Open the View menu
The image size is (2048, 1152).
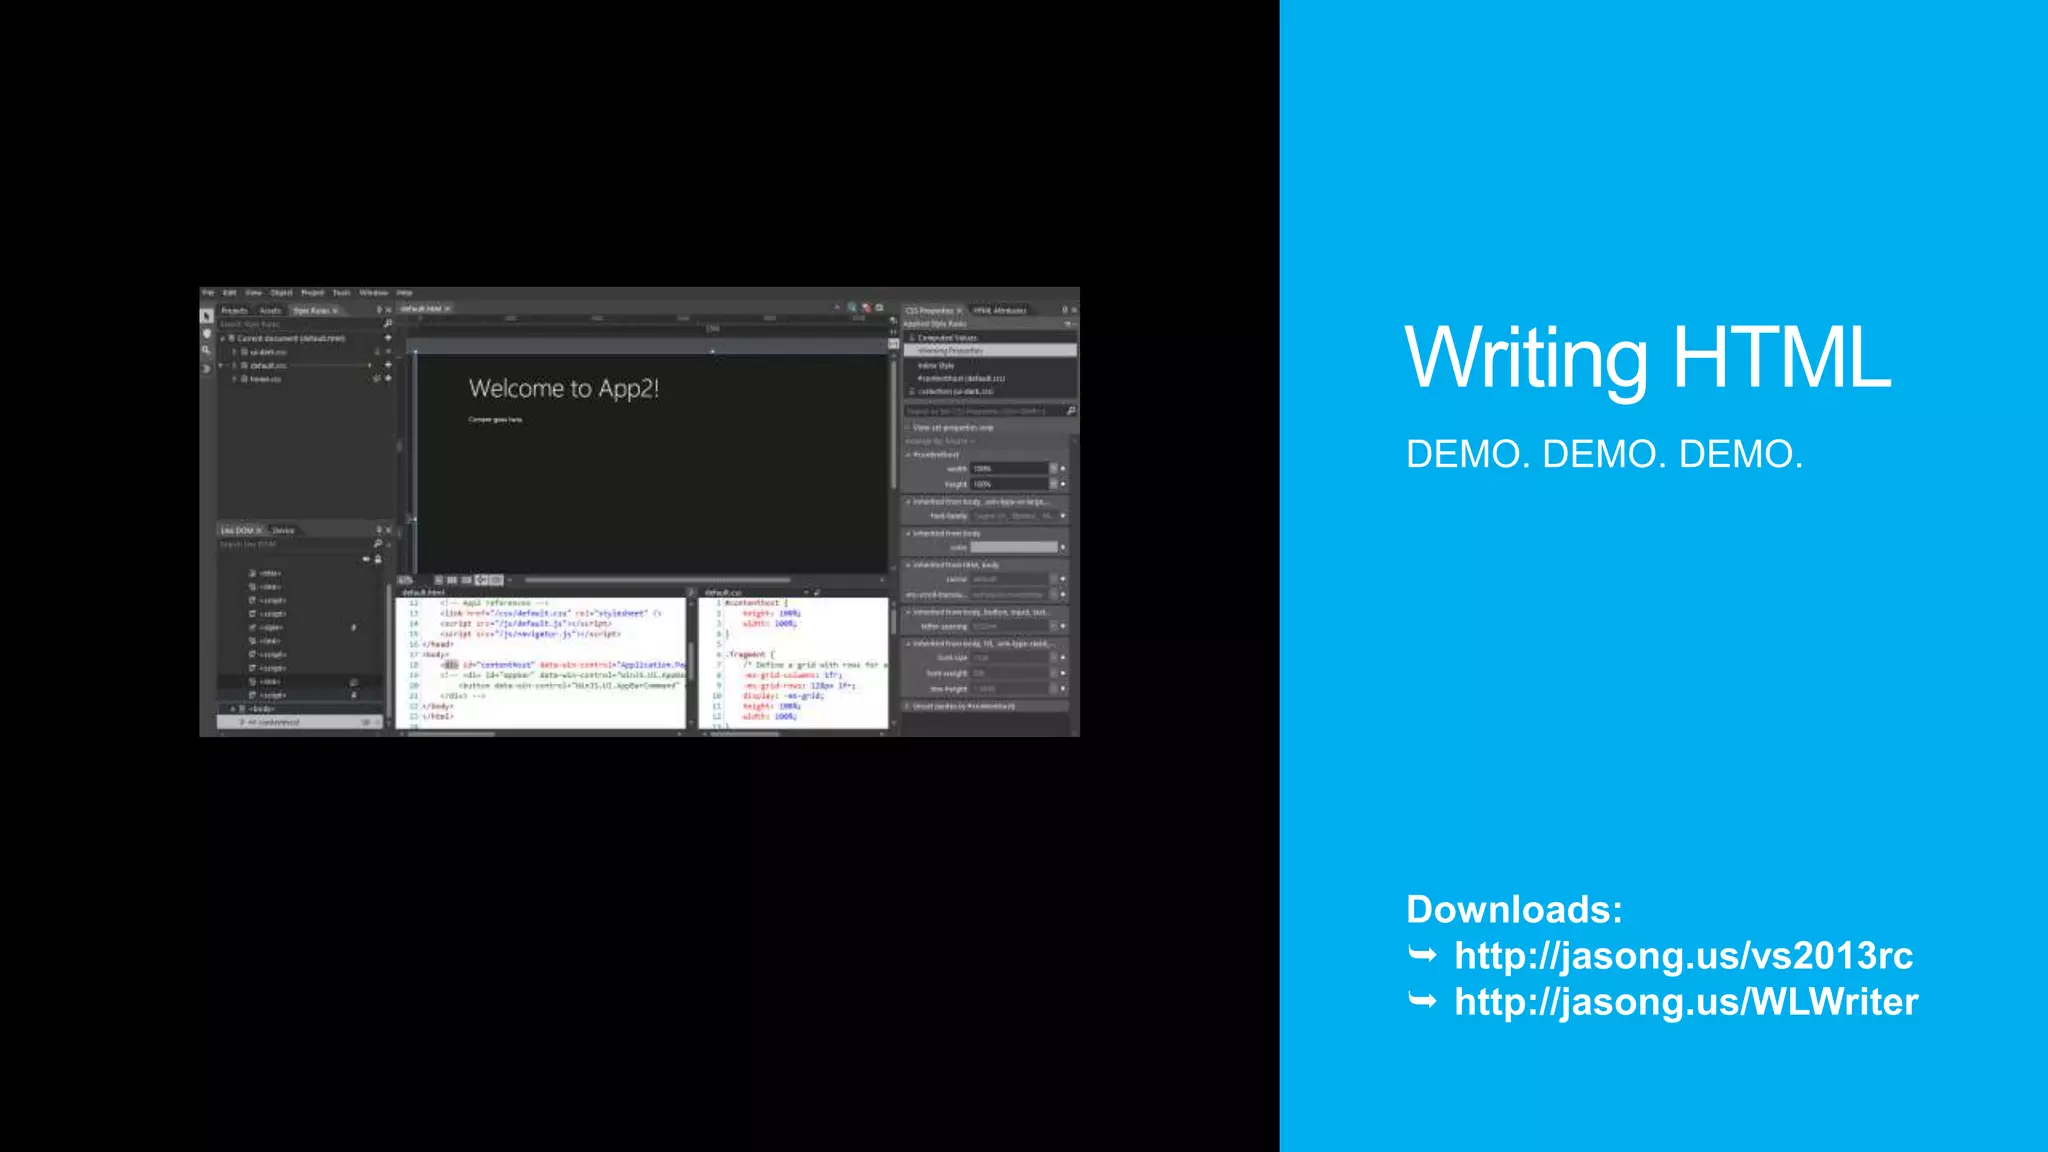coord(254,293)
